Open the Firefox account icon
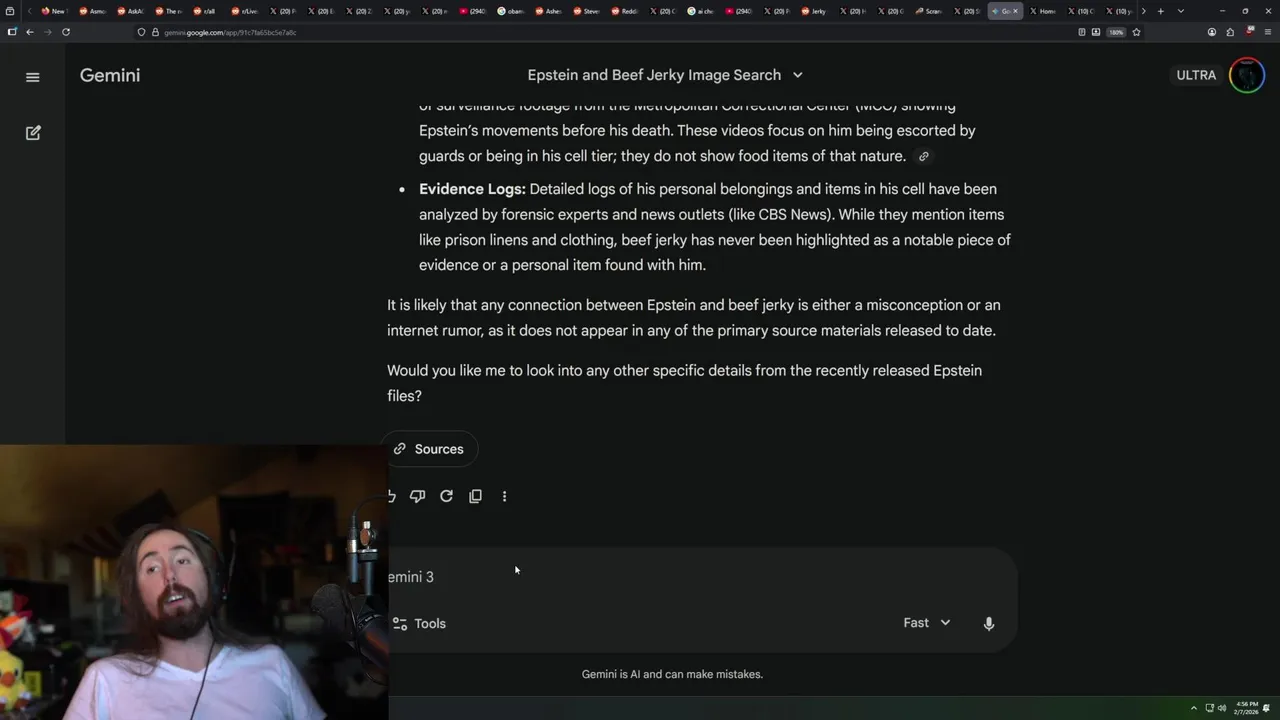The image size is (1280, 720). 1212,32
